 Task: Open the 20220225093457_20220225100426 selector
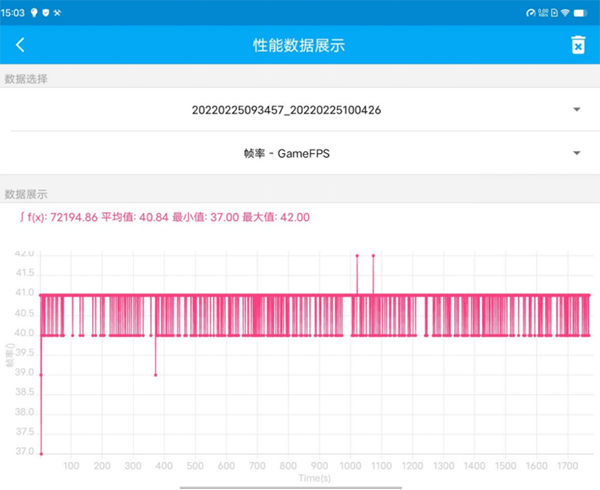(x=300, y=109)
